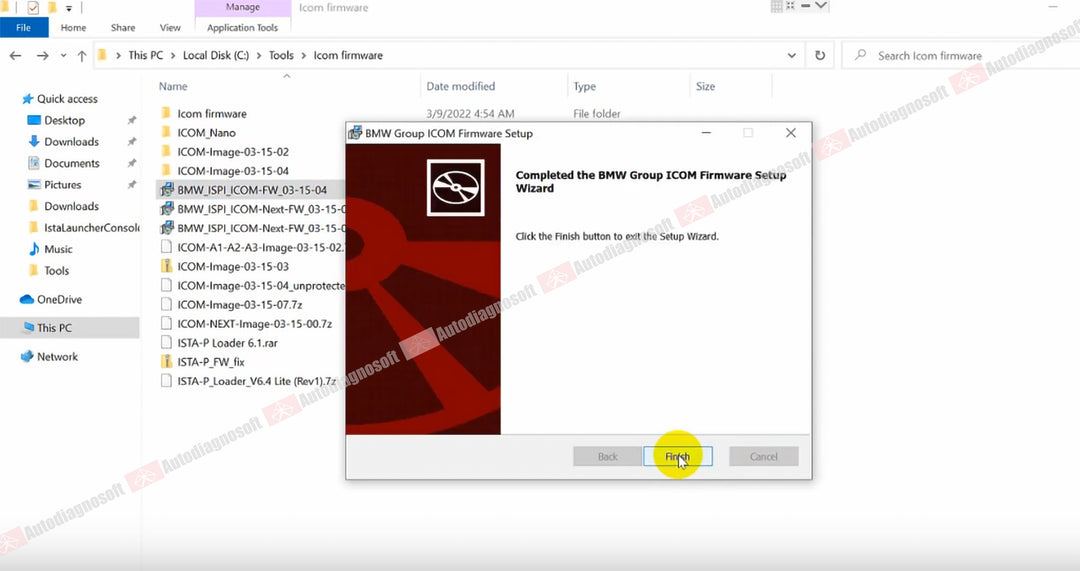The height and width of the screenshot is (571, 1080).
Task: Select the ISTA-P Loader 6.1.rar file
Action: click(227, 343)
